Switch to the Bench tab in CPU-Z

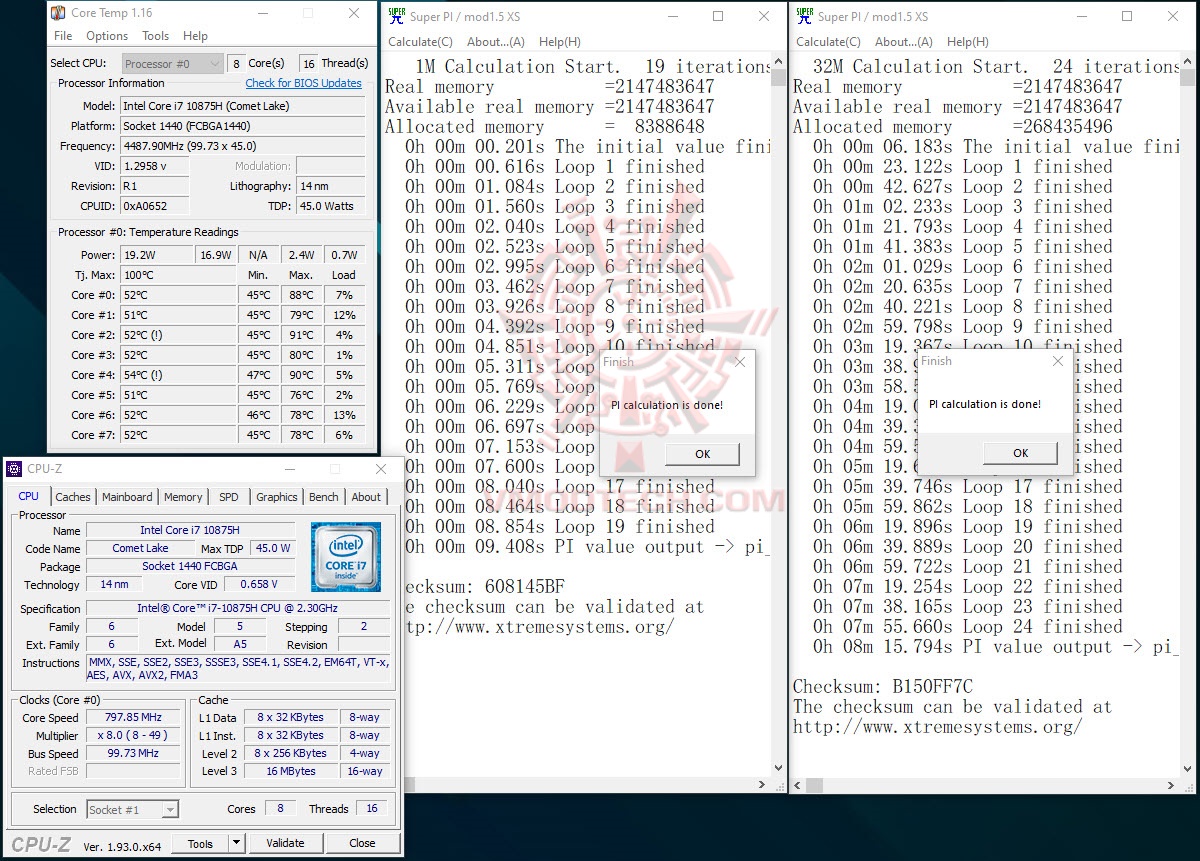click(x=324, y=497)
